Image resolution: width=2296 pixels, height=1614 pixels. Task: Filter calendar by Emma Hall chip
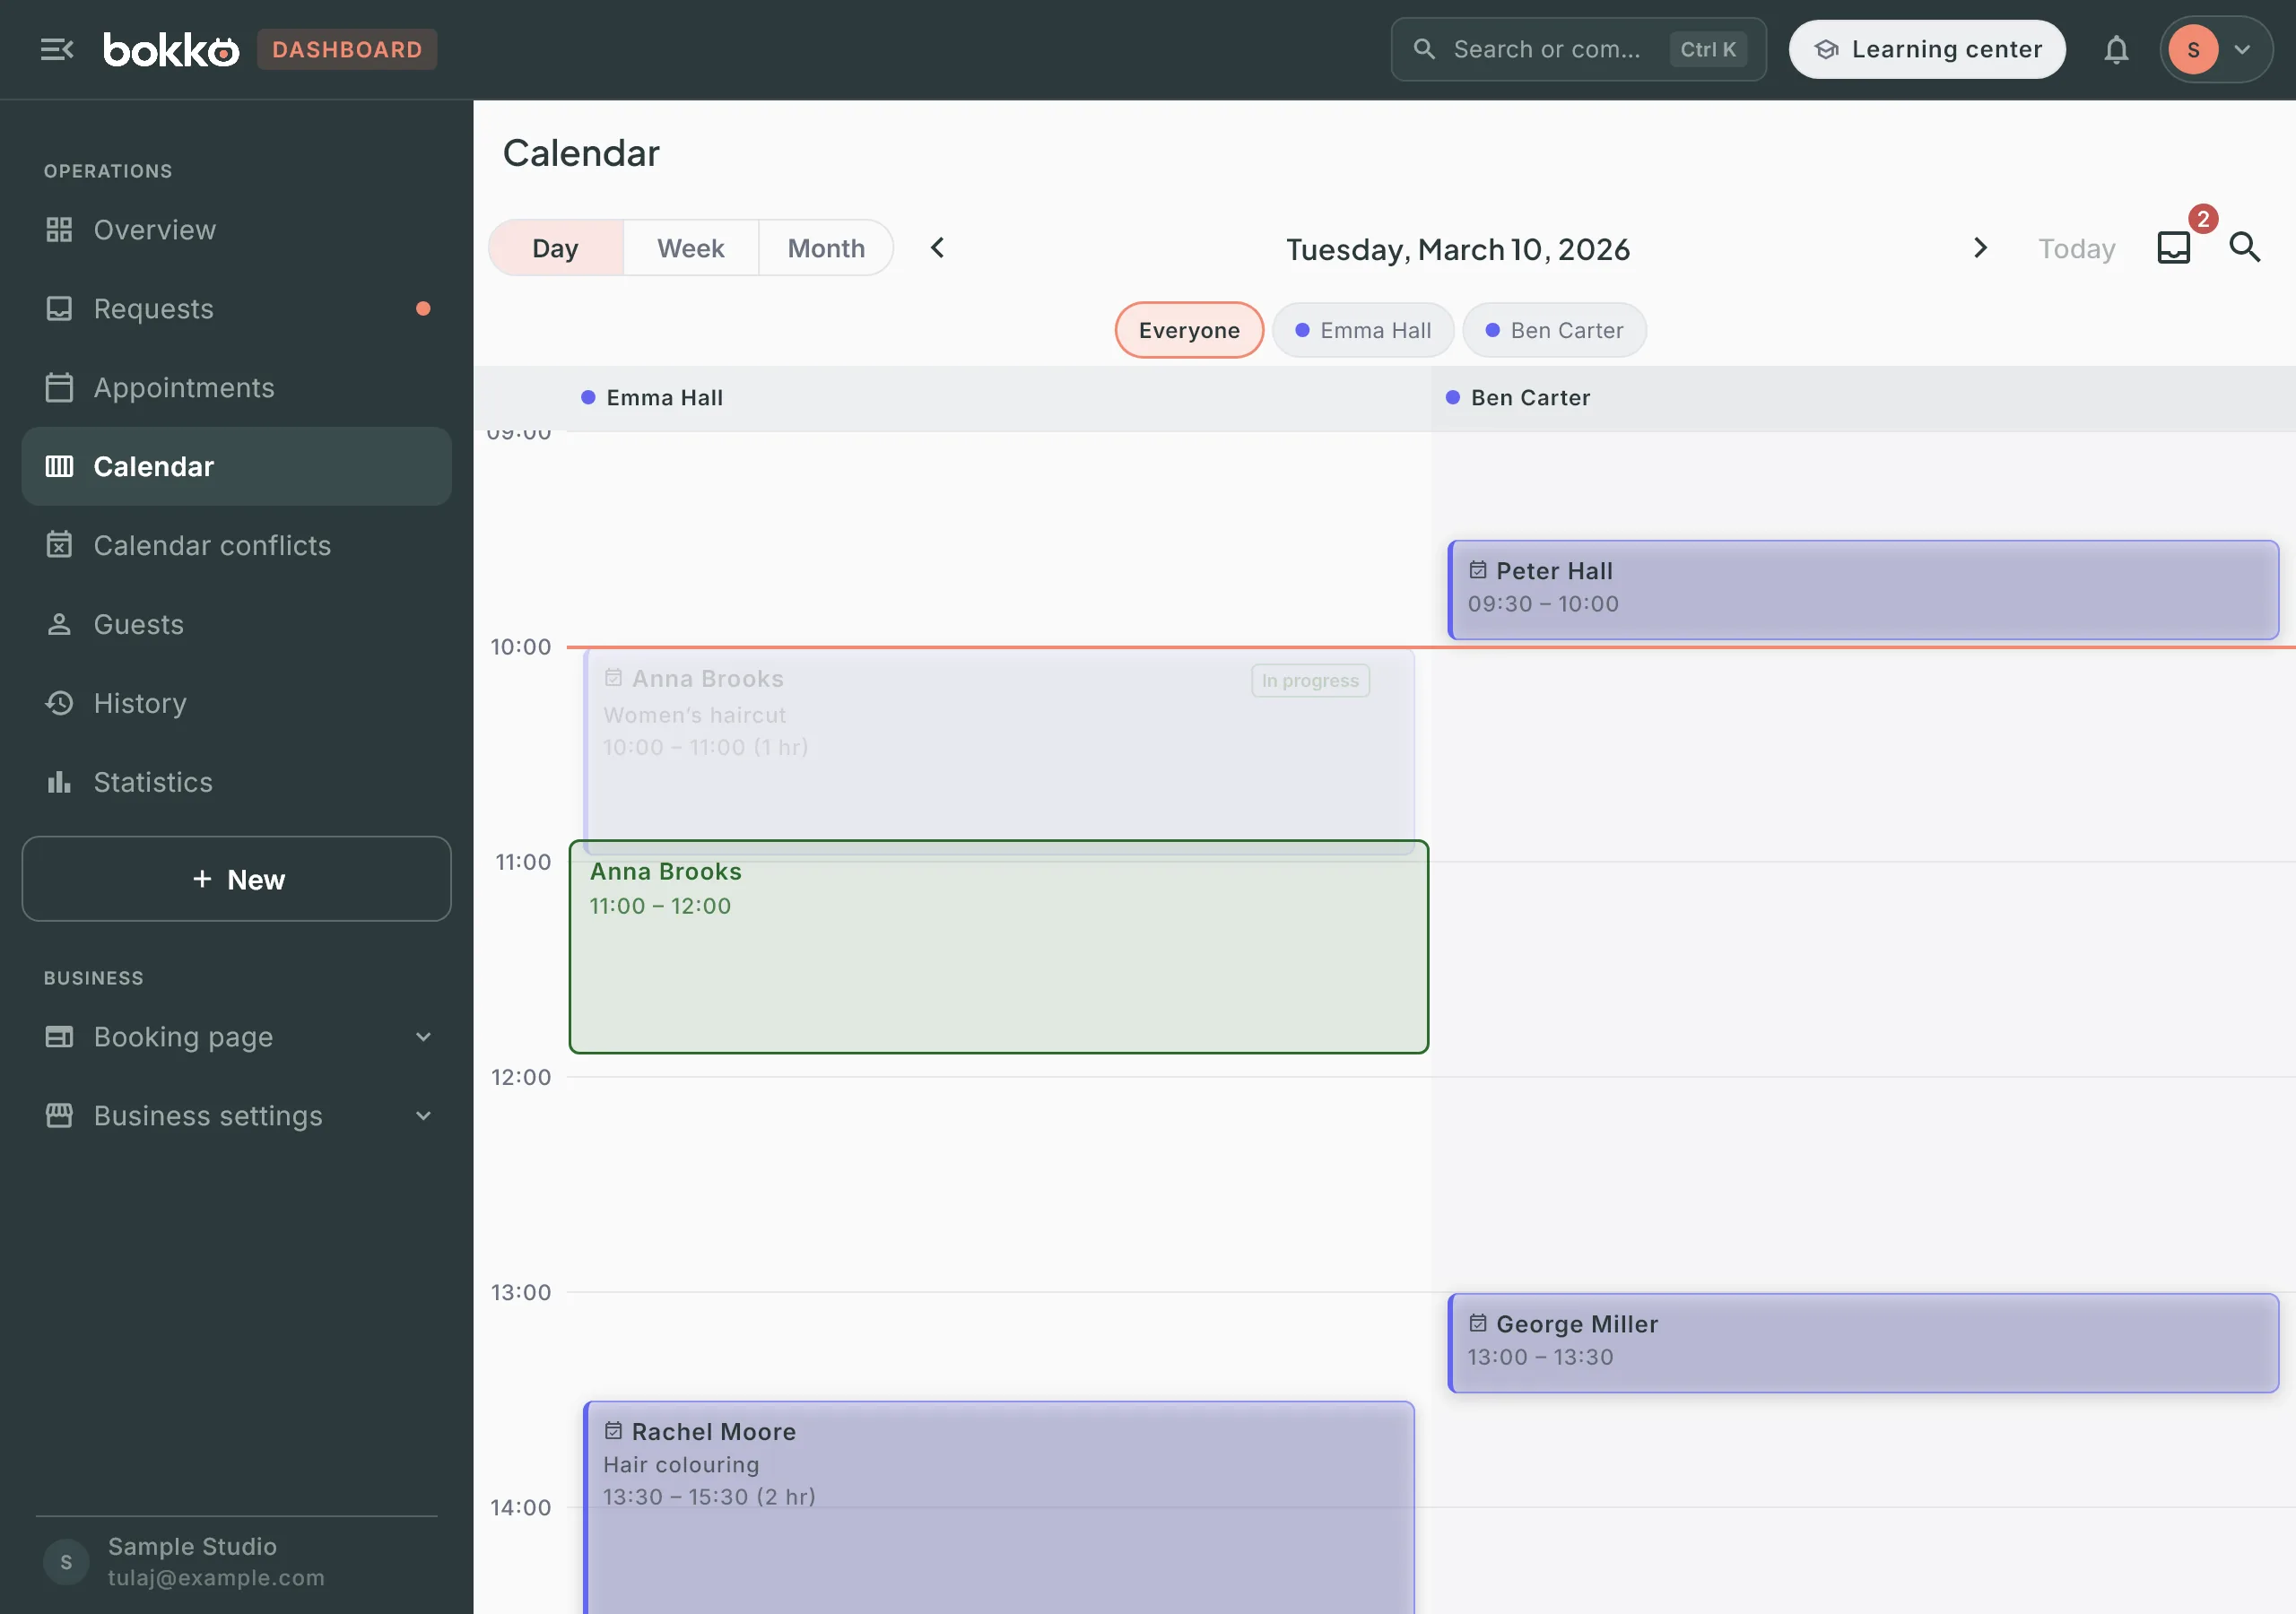(x=1363, y=330)
